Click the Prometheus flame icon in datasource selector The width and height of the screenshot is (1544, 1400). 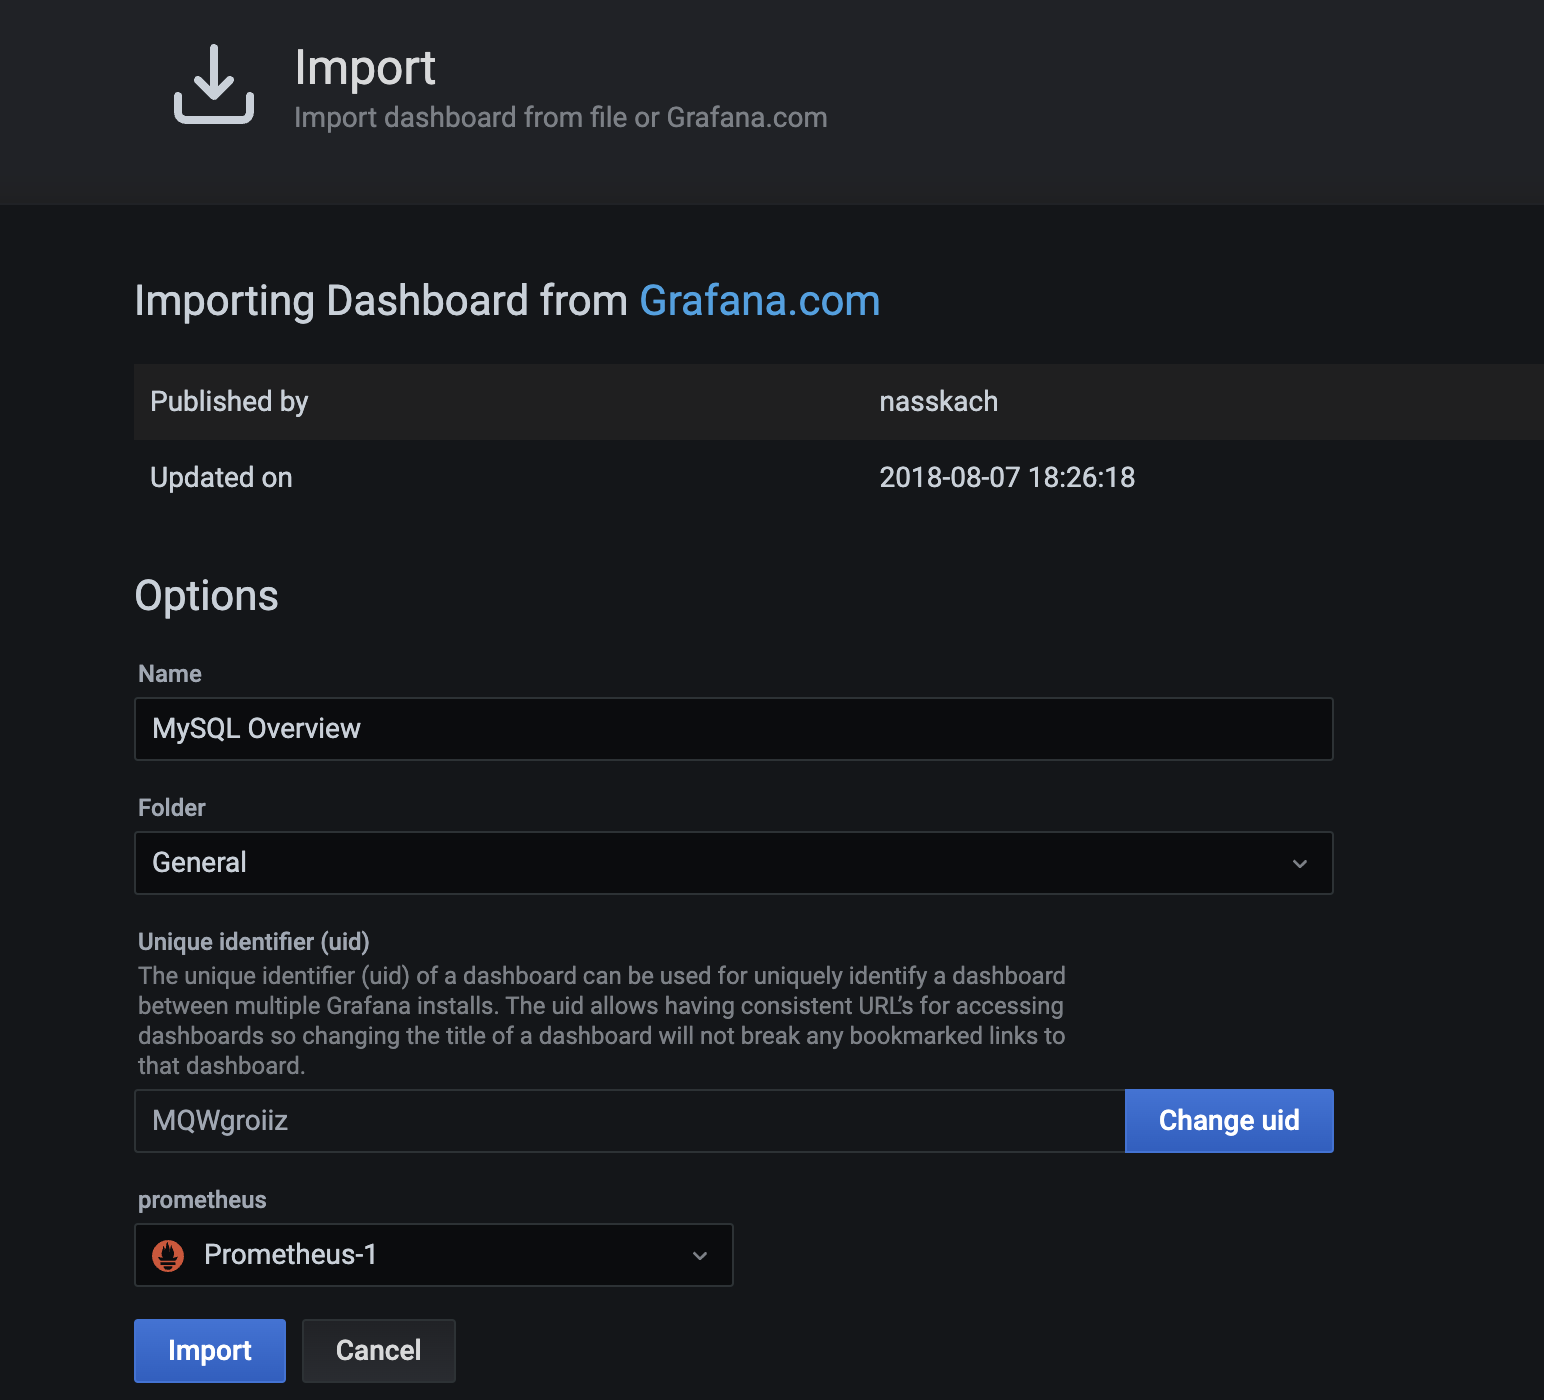168,1255
